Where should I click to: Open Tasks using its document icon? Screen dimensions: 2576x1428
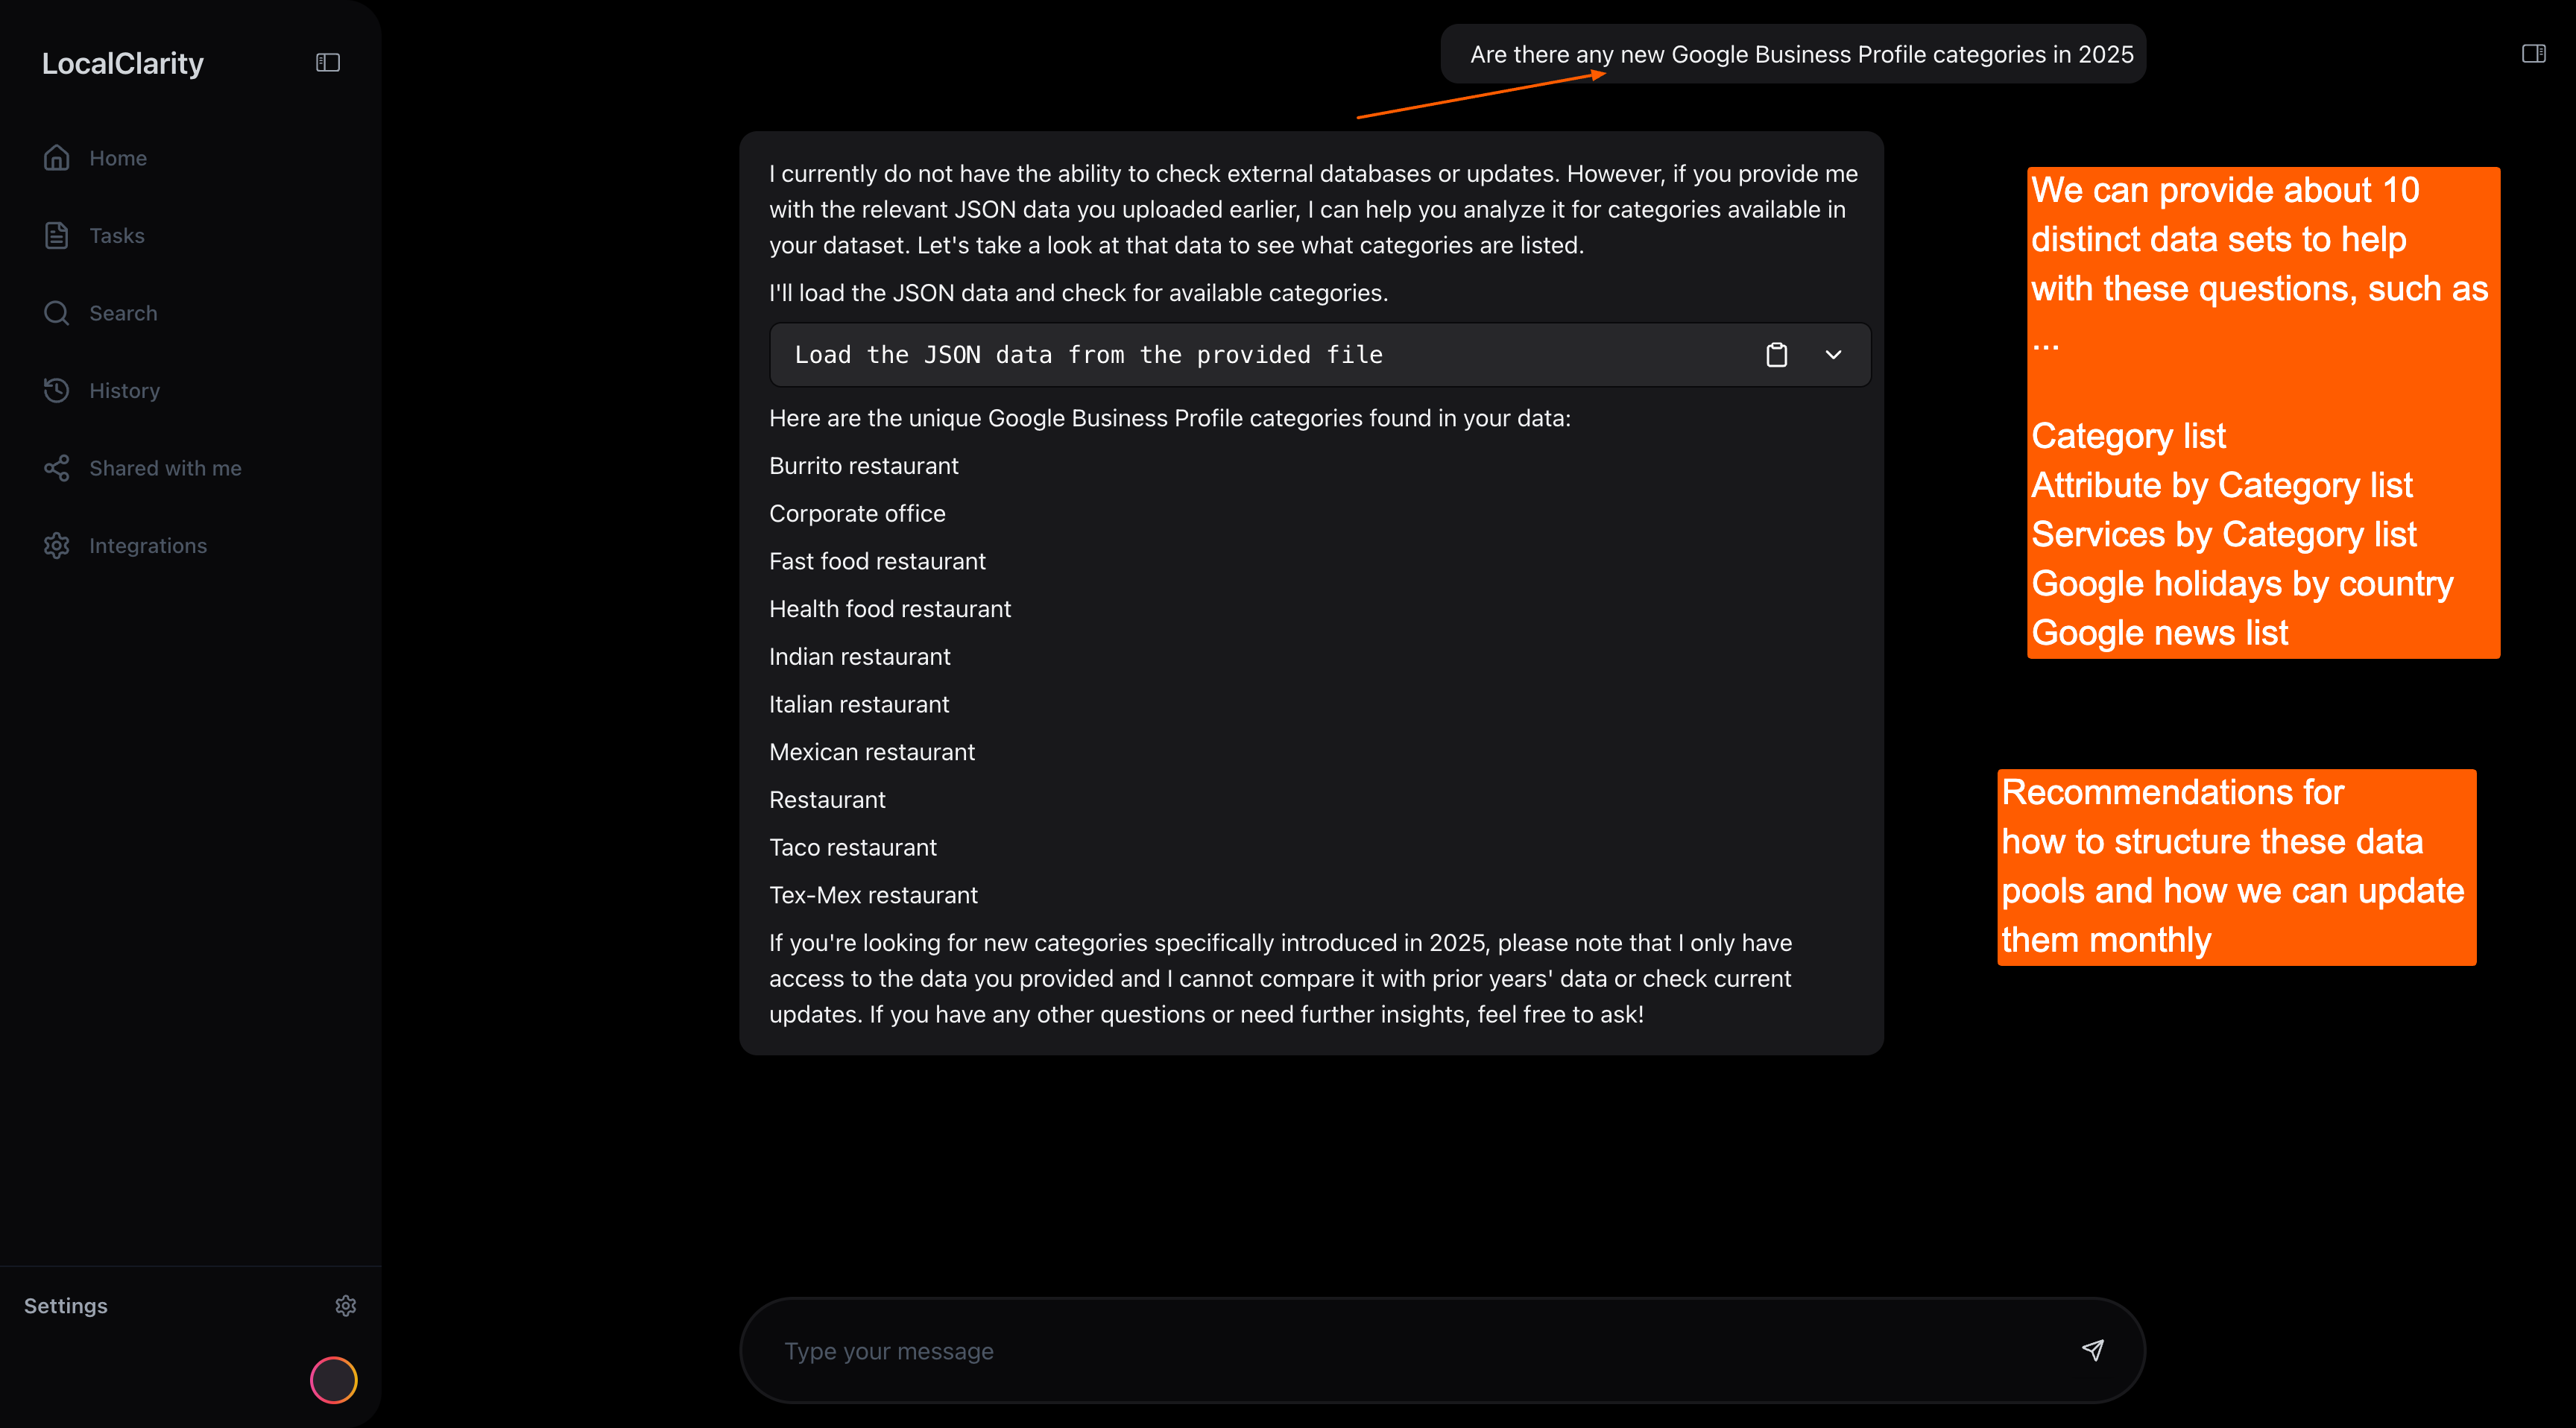pos(56,235)
